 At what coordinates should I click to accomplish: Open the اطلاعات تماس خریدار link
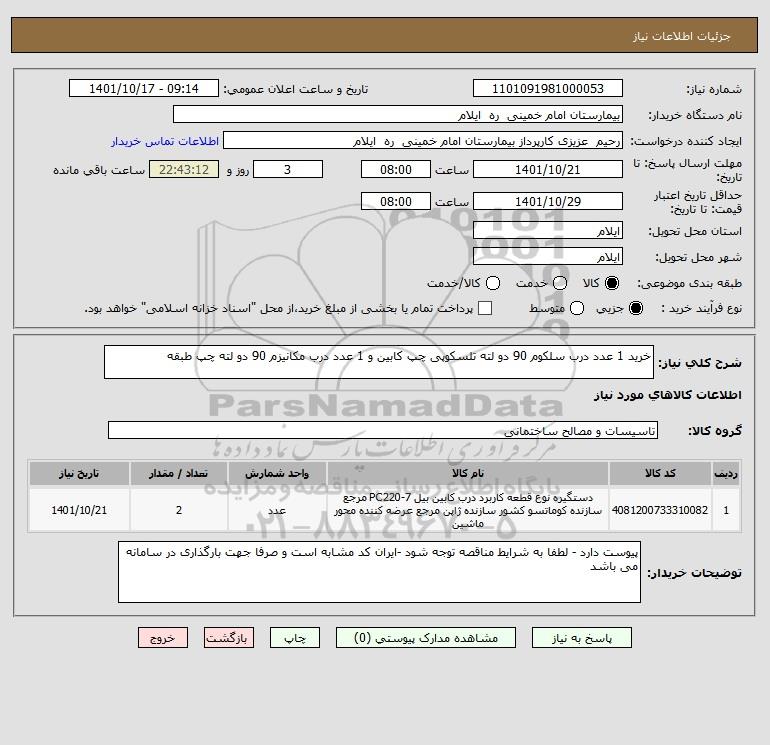[x=165, y=141]
